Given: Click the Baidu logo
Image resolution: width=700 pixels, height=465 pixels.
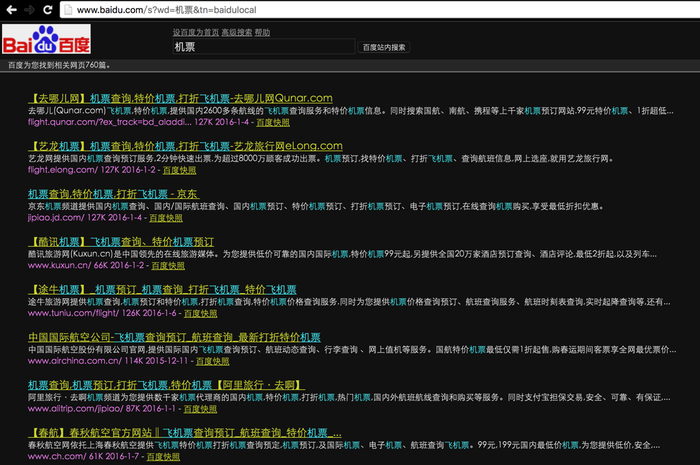Looking at the screenshot, I should point(46,39).
